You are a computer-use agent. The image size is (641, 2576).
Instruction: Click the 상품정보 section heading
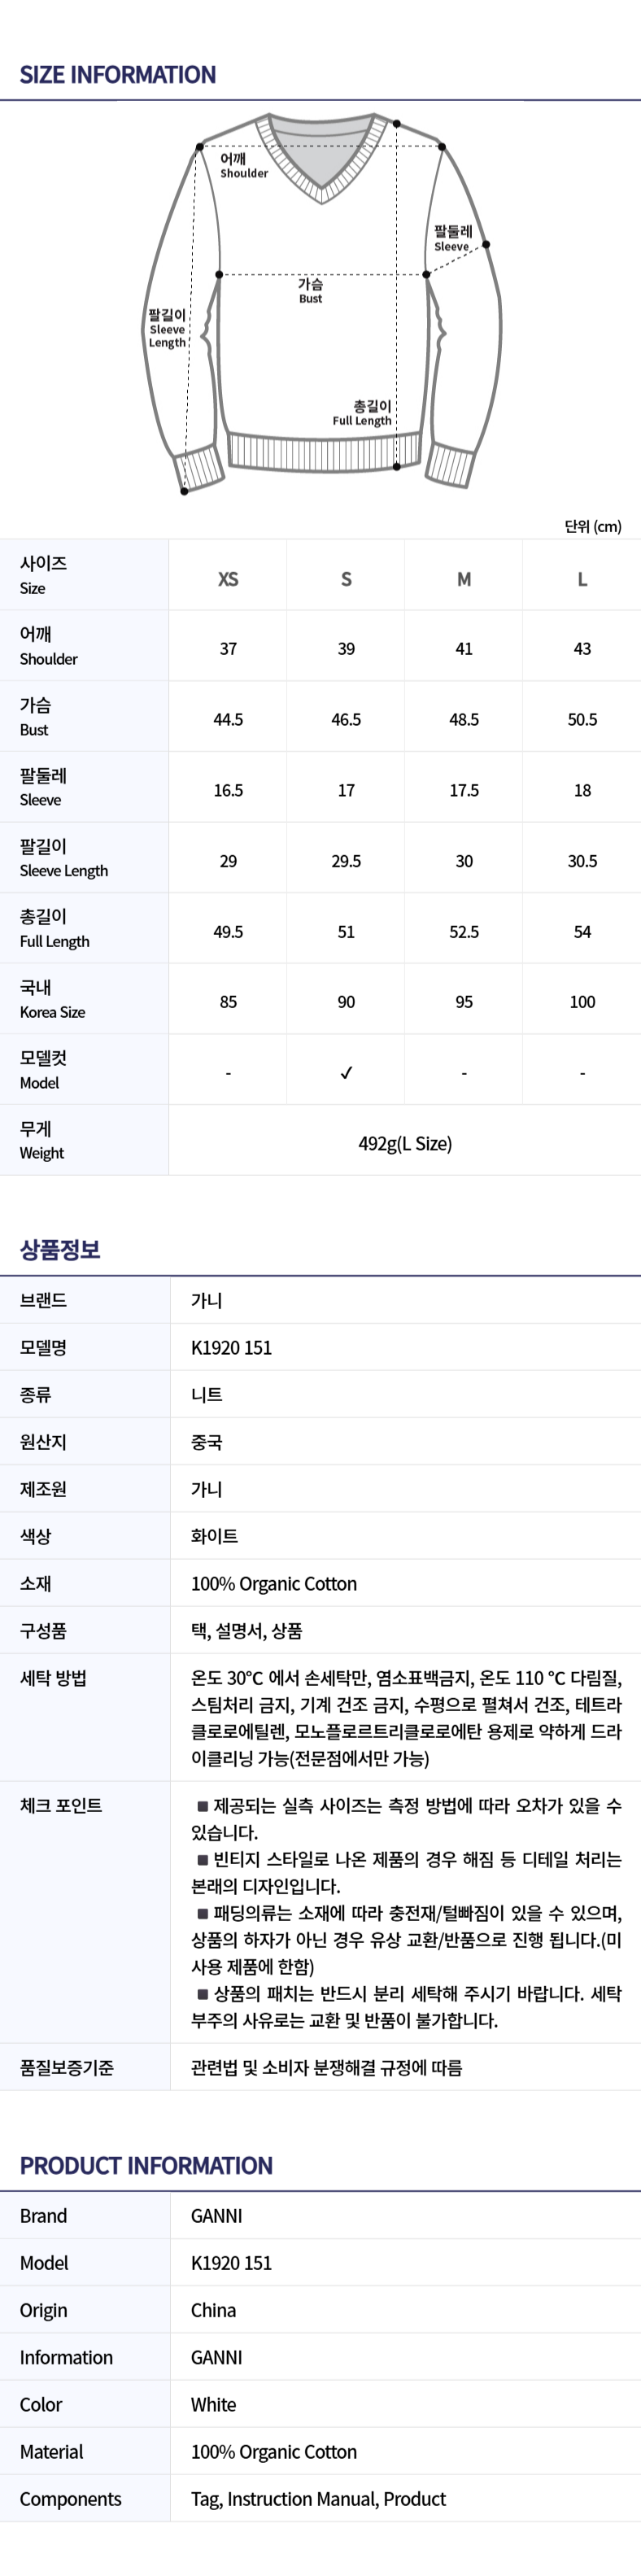60,1249
